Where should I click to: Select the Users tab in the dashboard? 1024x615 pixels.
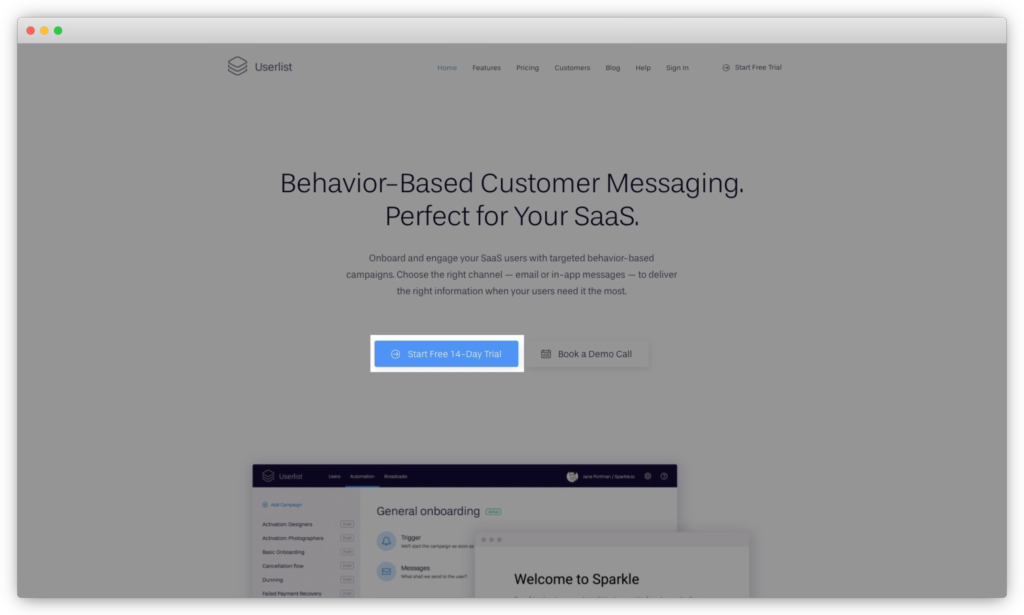coord(333,476)
